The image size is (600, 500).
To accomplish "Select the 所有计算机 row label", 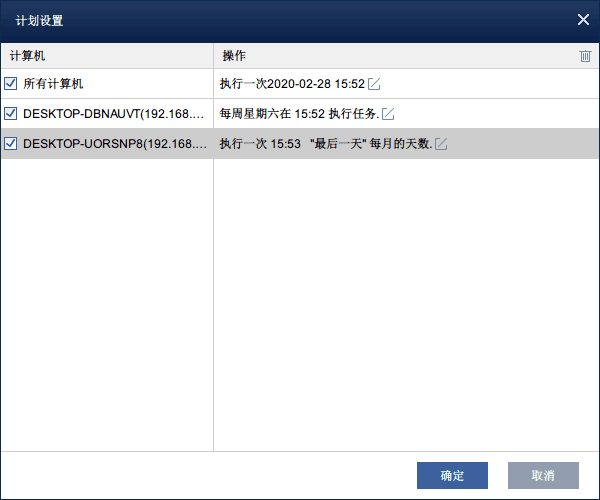I will pyautogui.click(x=53, y=83).
